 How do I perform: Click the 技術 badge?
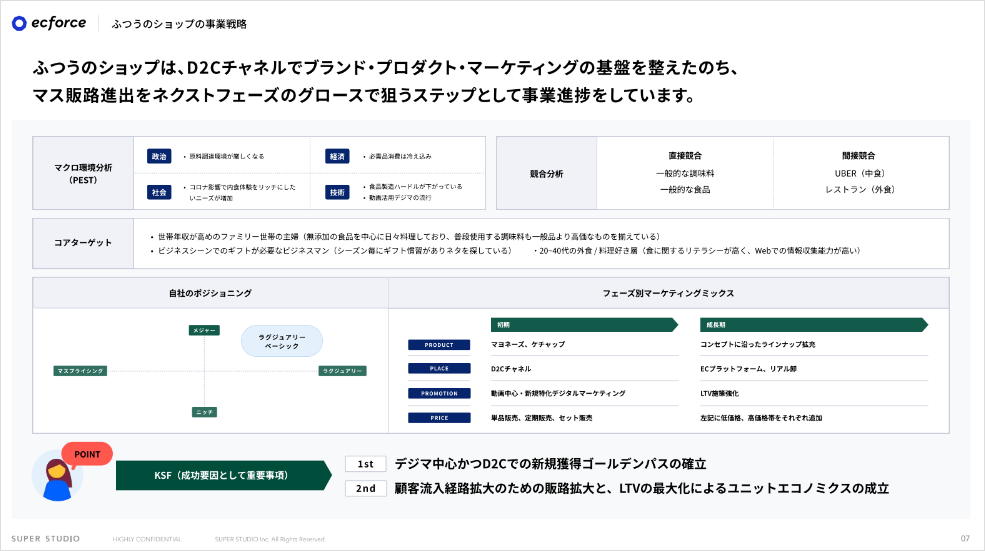tap(336, 191)
